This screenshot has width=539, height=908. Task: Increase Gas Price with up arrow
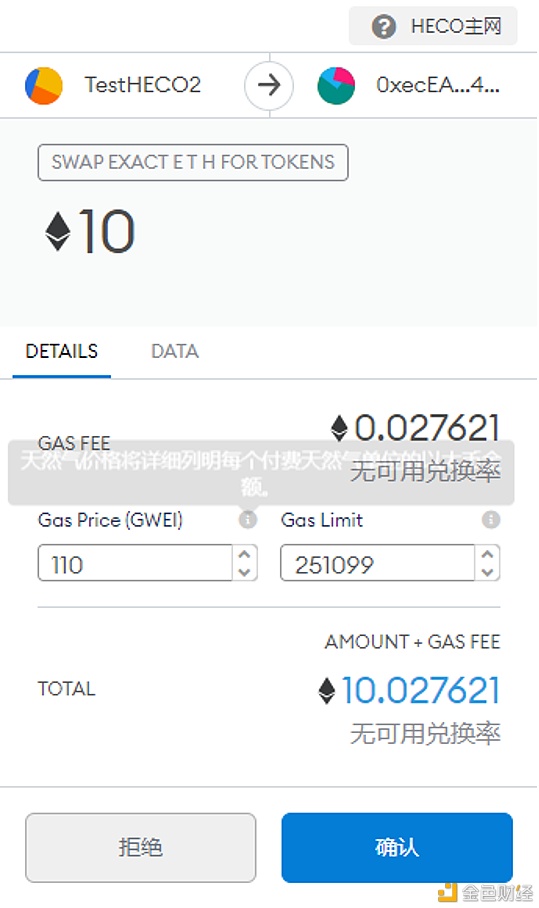244,554
